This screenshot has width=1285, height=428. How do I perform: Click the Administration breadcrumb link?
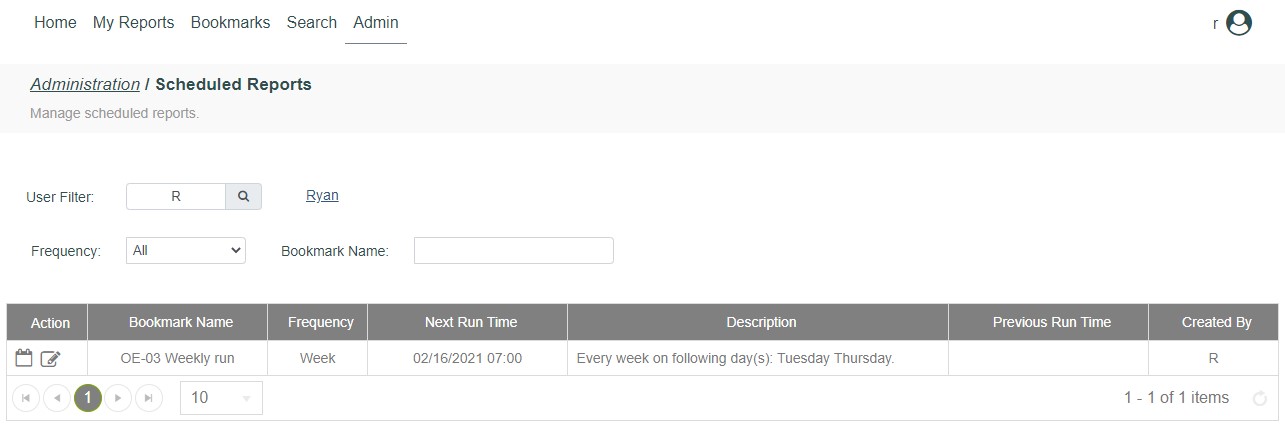click(85, 84)
